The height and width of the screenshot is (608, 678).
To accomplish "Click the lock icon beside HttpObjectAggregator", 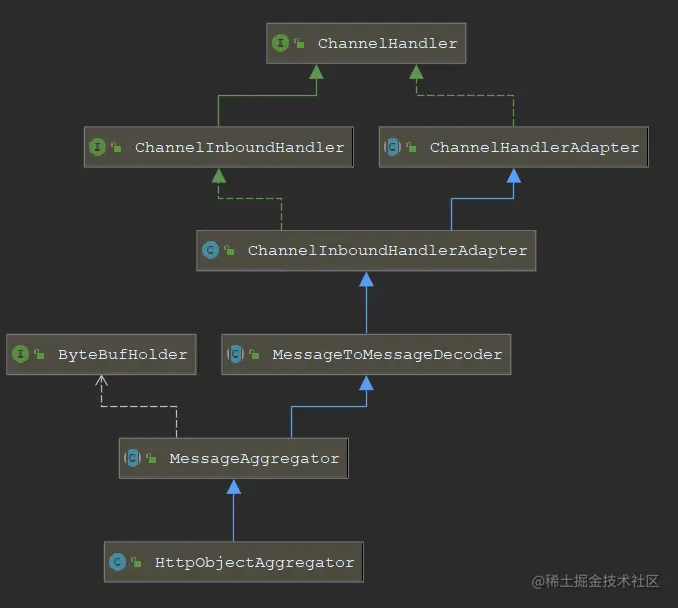I will coord(136,562).
